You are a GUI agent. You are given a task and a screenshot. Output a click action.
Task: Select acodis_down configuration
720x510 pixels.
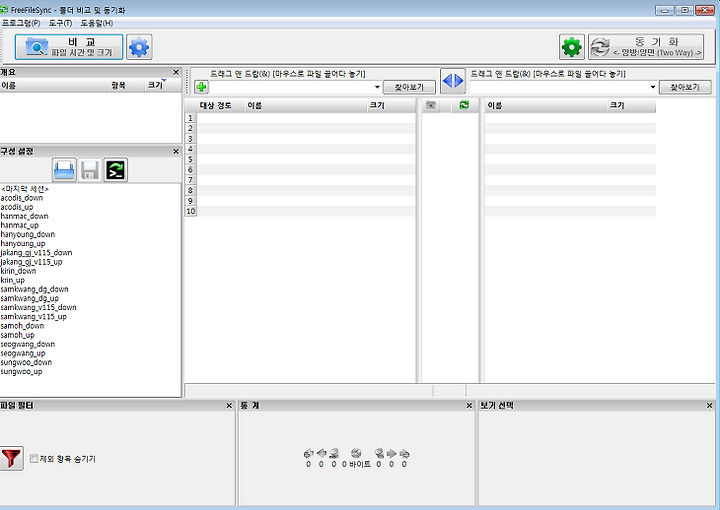tap(22, 198)
